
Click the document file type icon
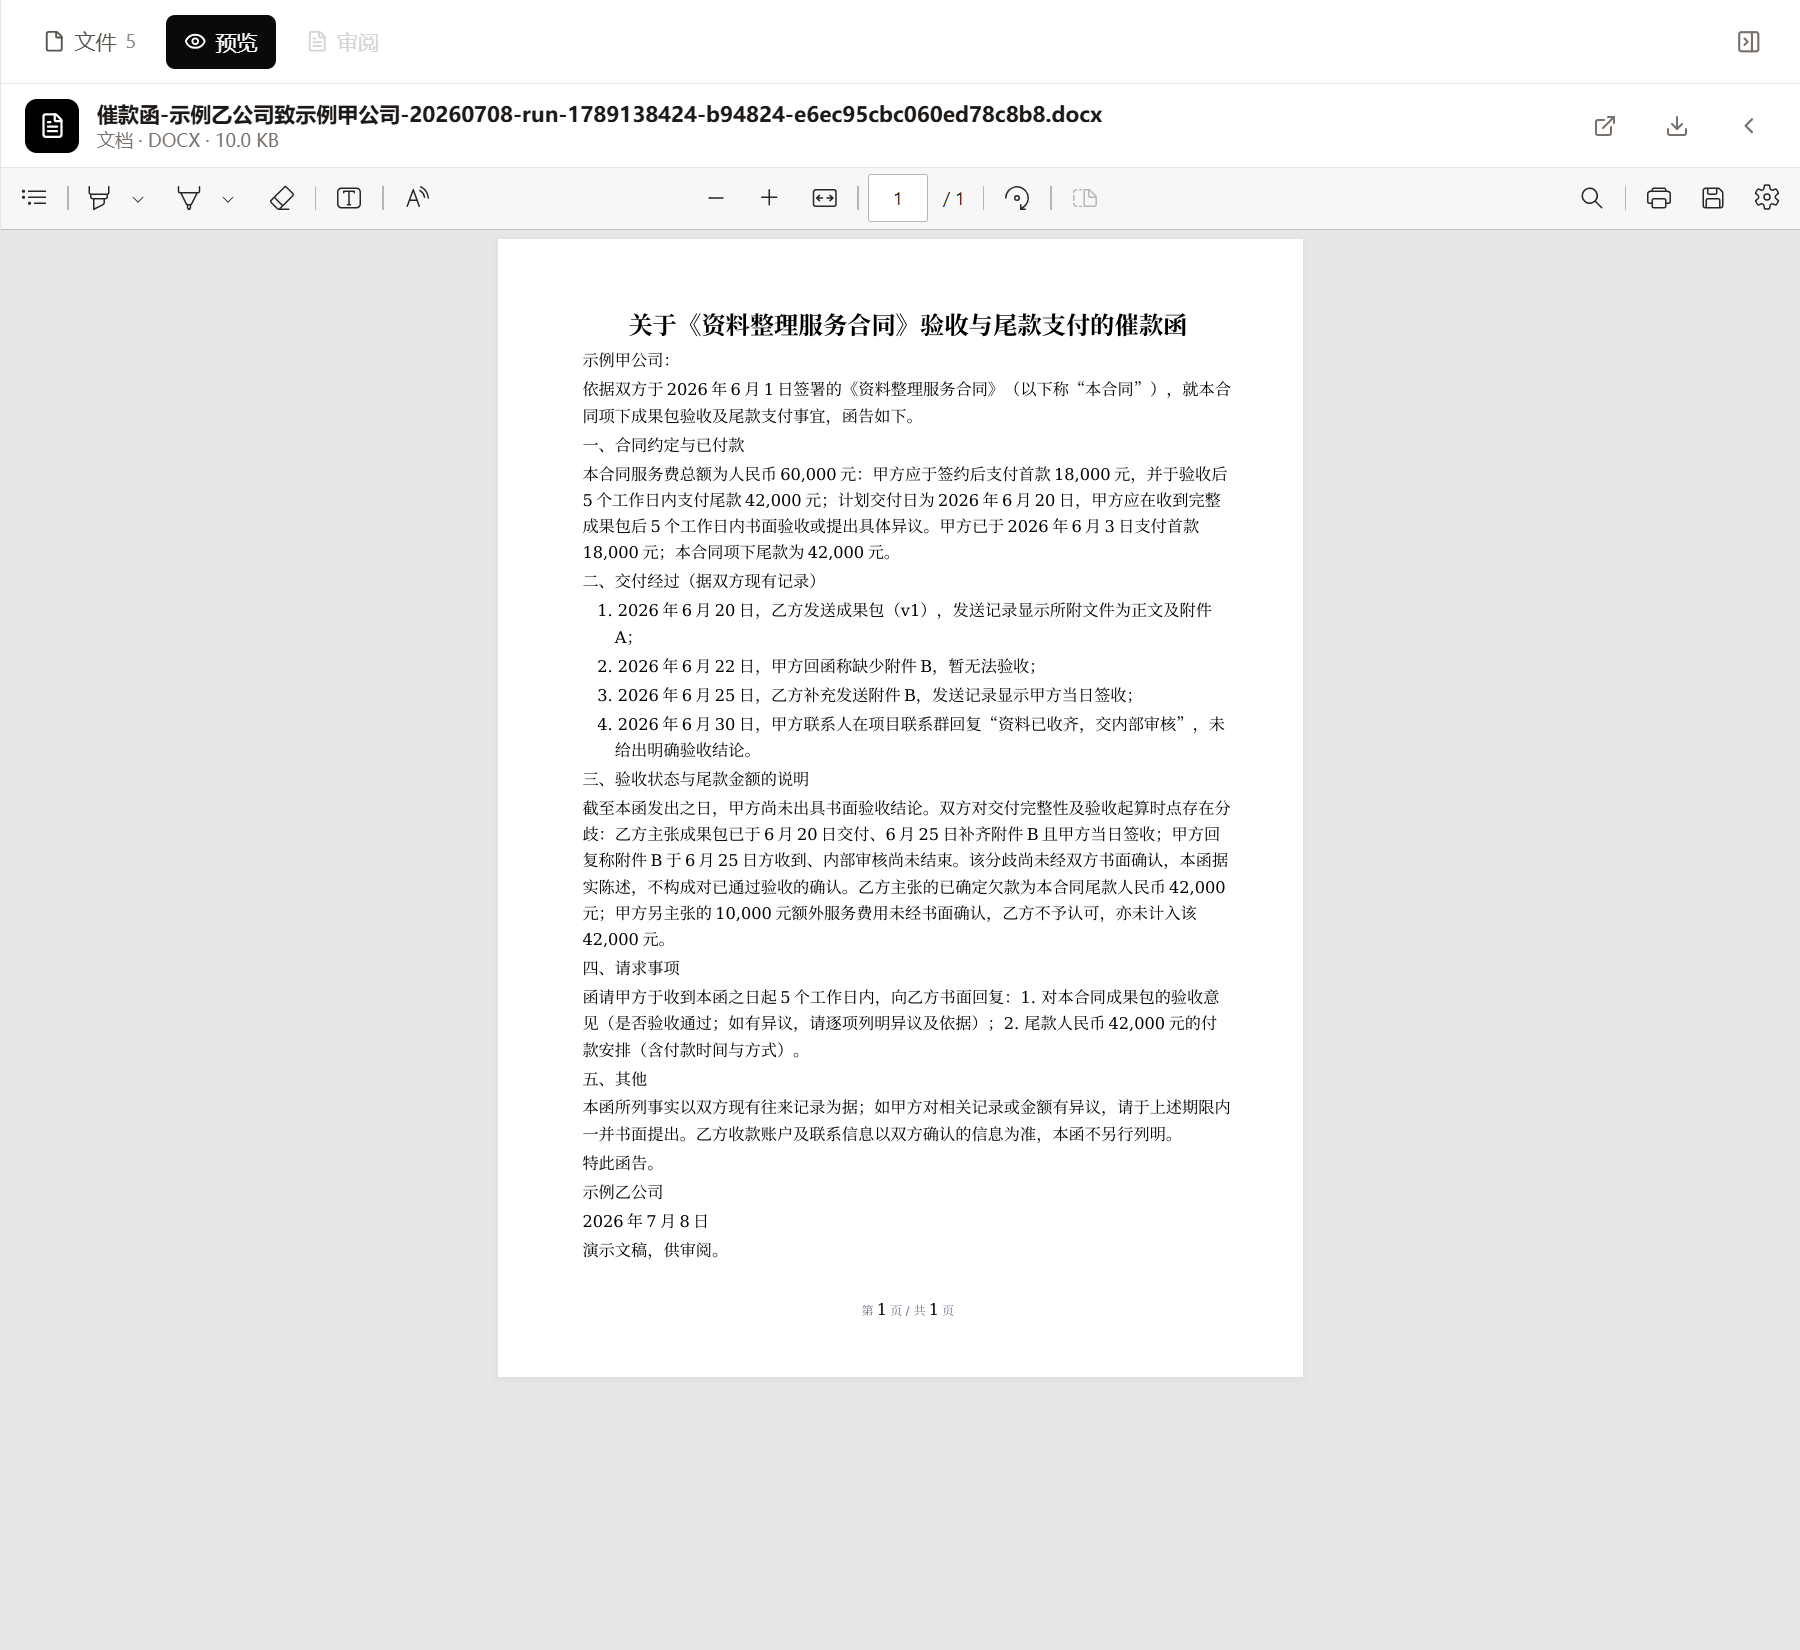click(x=52, y=126)
